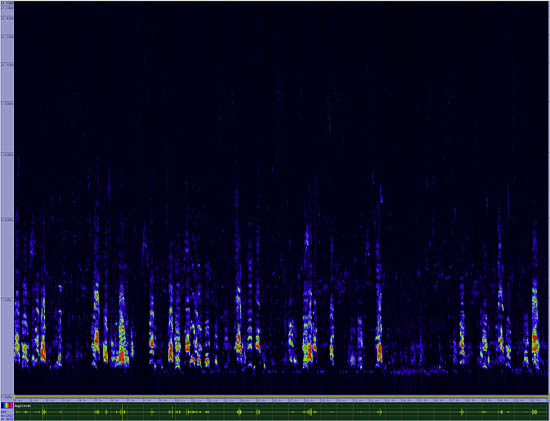Click the yellow position bar under the spectrogram
The image size is (550, 421).
tap(281, 396)
